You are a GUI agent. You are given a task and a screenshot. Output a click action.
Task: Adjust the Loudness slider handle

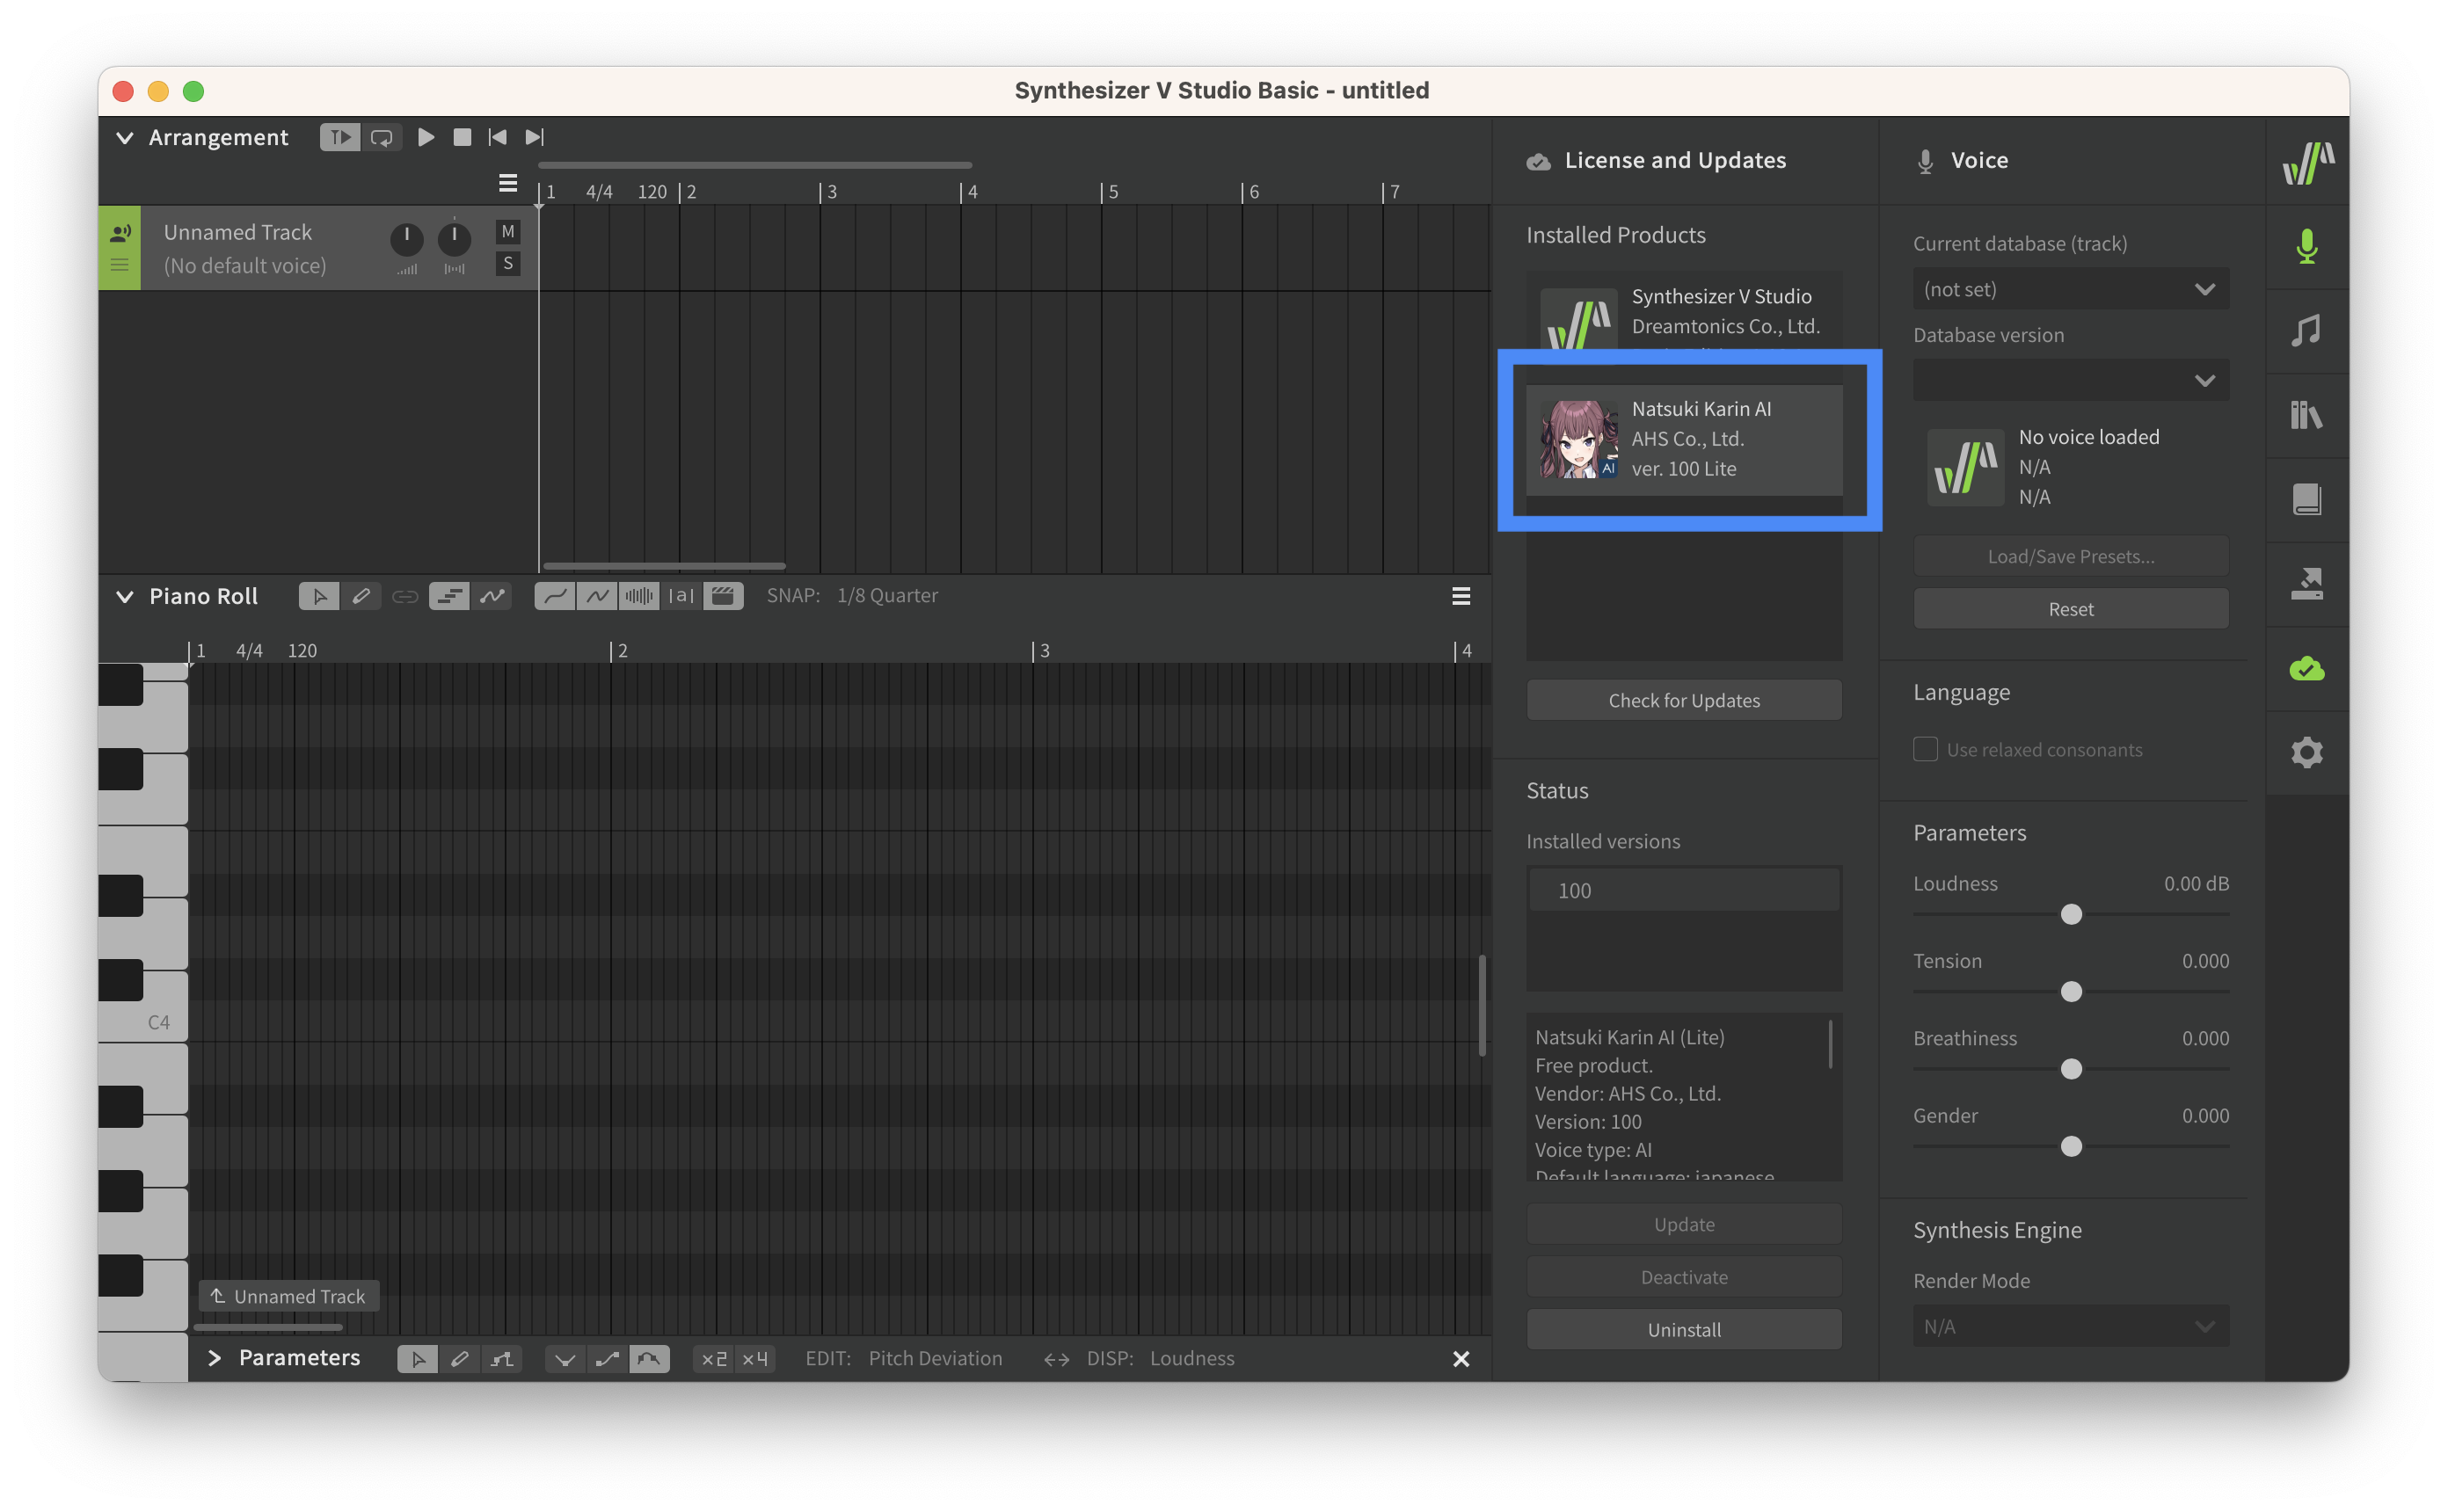[x=2070, y=914]
